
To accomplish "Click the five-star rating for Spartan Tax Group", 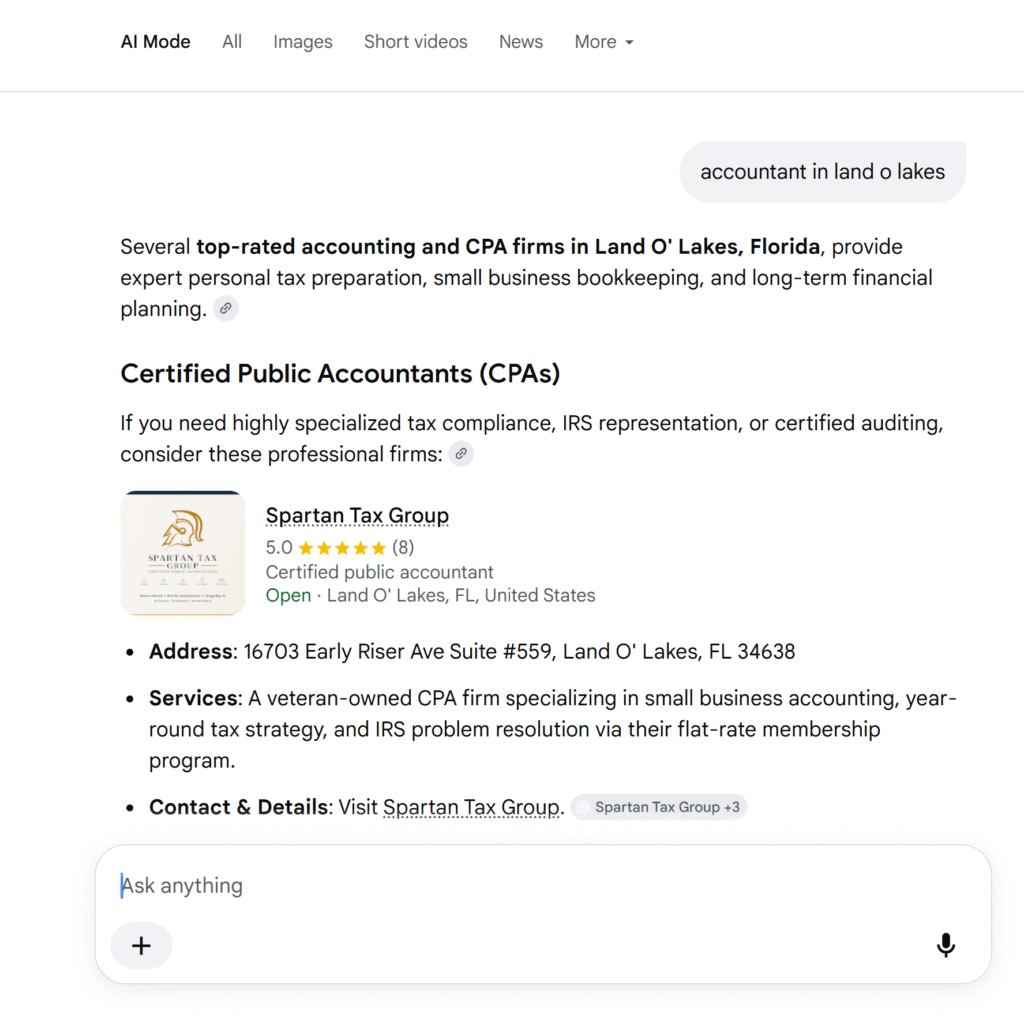I will (342, 547).
